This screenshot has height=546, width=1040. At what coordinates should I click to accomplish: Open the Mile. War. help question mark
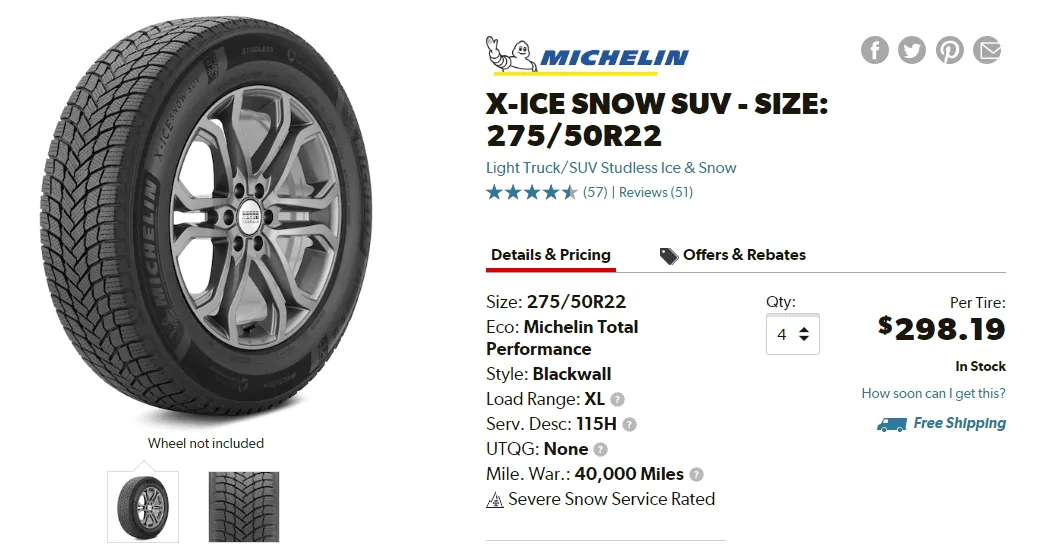[696, 475]
